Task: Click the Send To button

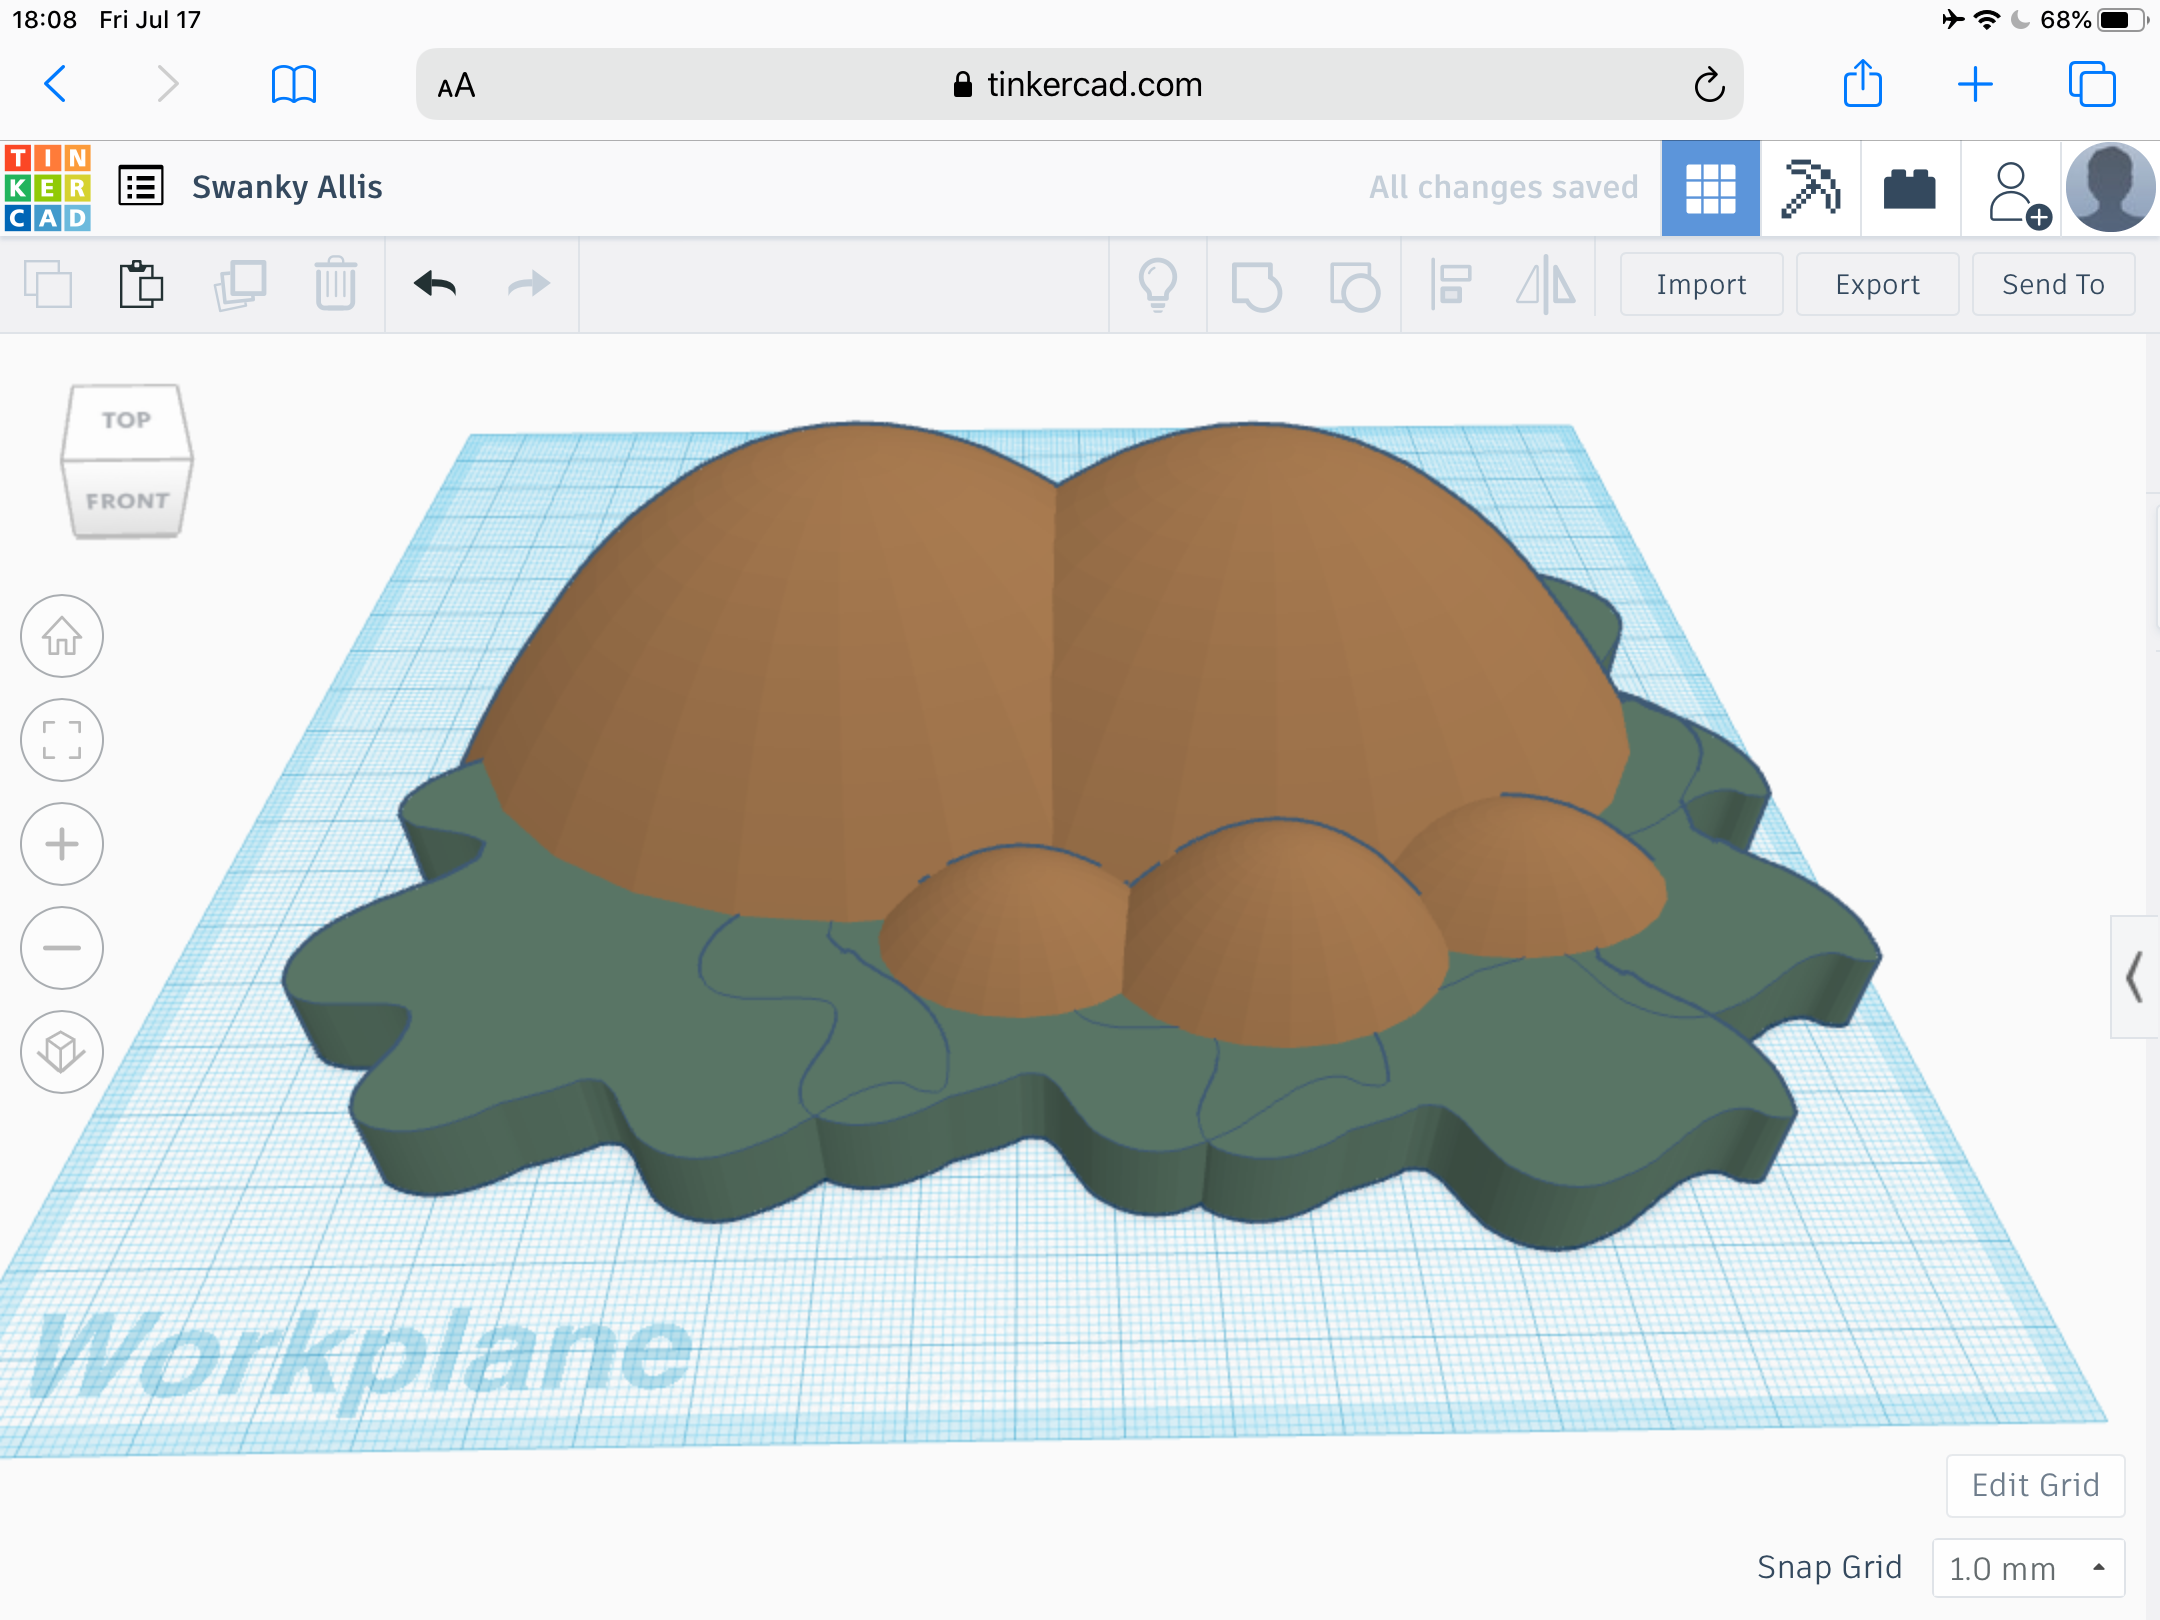Action: (x=2053, y=284)
